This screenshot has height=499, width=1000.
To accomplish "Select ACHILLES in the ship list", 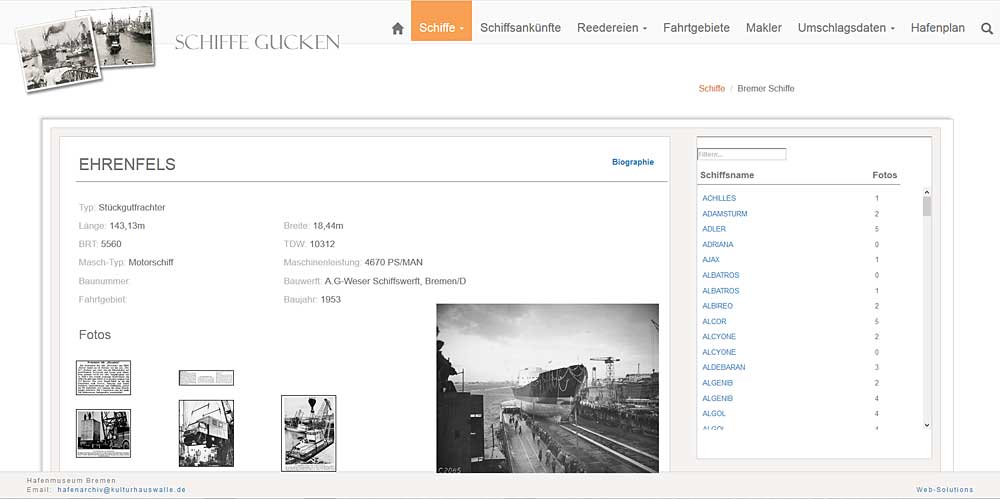I will coord(719,198).
